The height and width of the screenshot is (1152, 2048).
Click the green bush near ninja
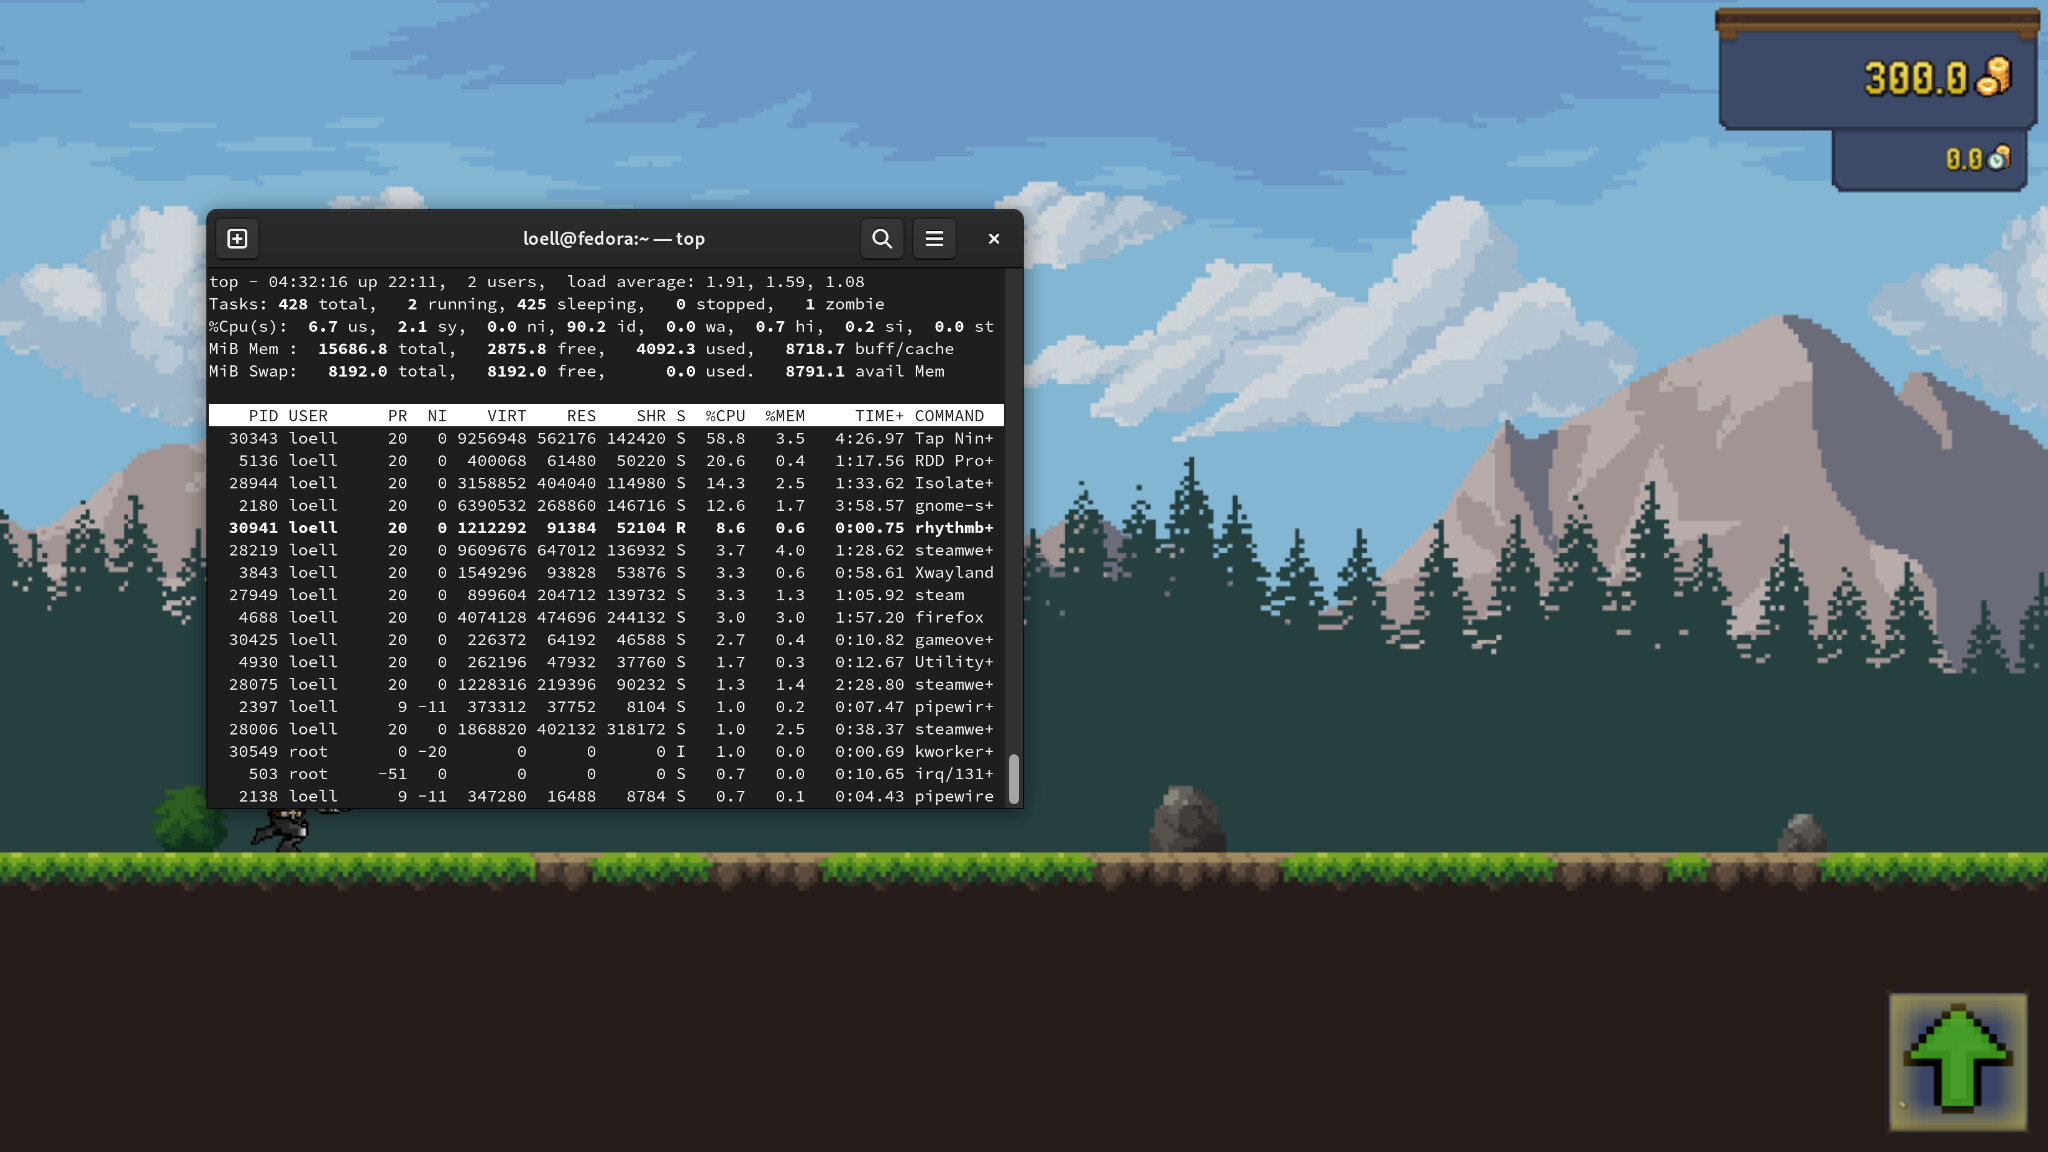187,820
